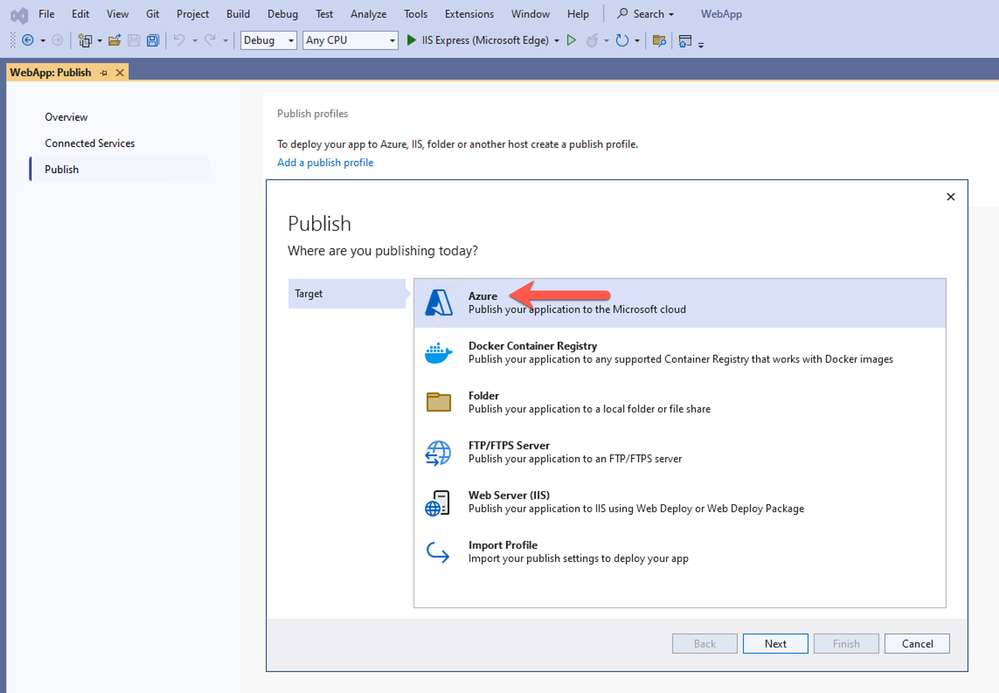Click the Save All icon
999x693 pixels.
coord(153,41)
